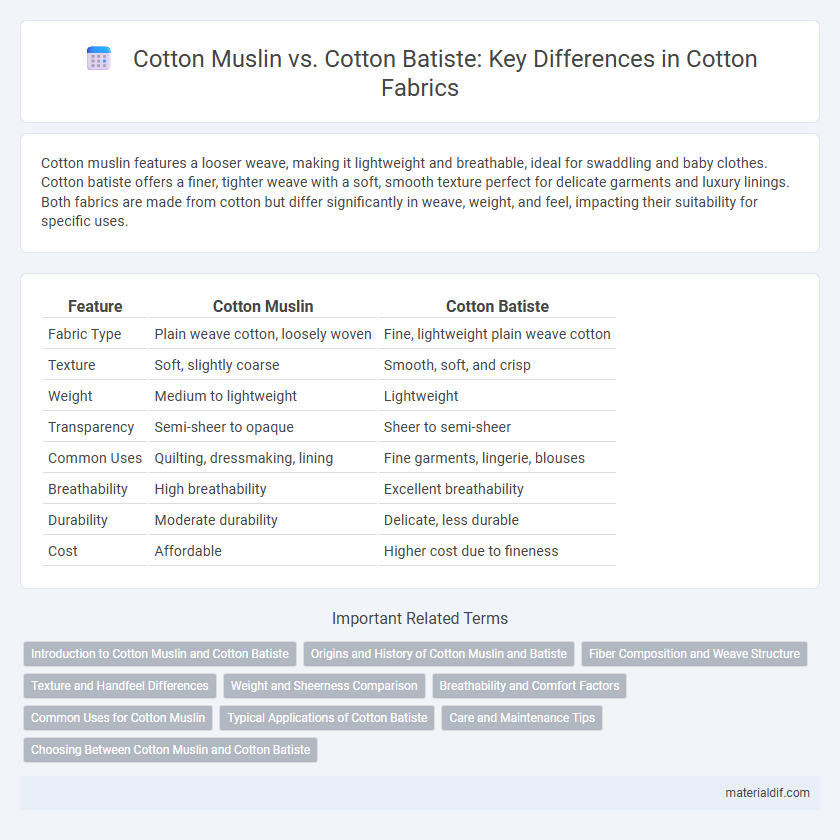Open Breathability and Comfort Factors tag
The image size is (840, 840).
coord(529,686)
